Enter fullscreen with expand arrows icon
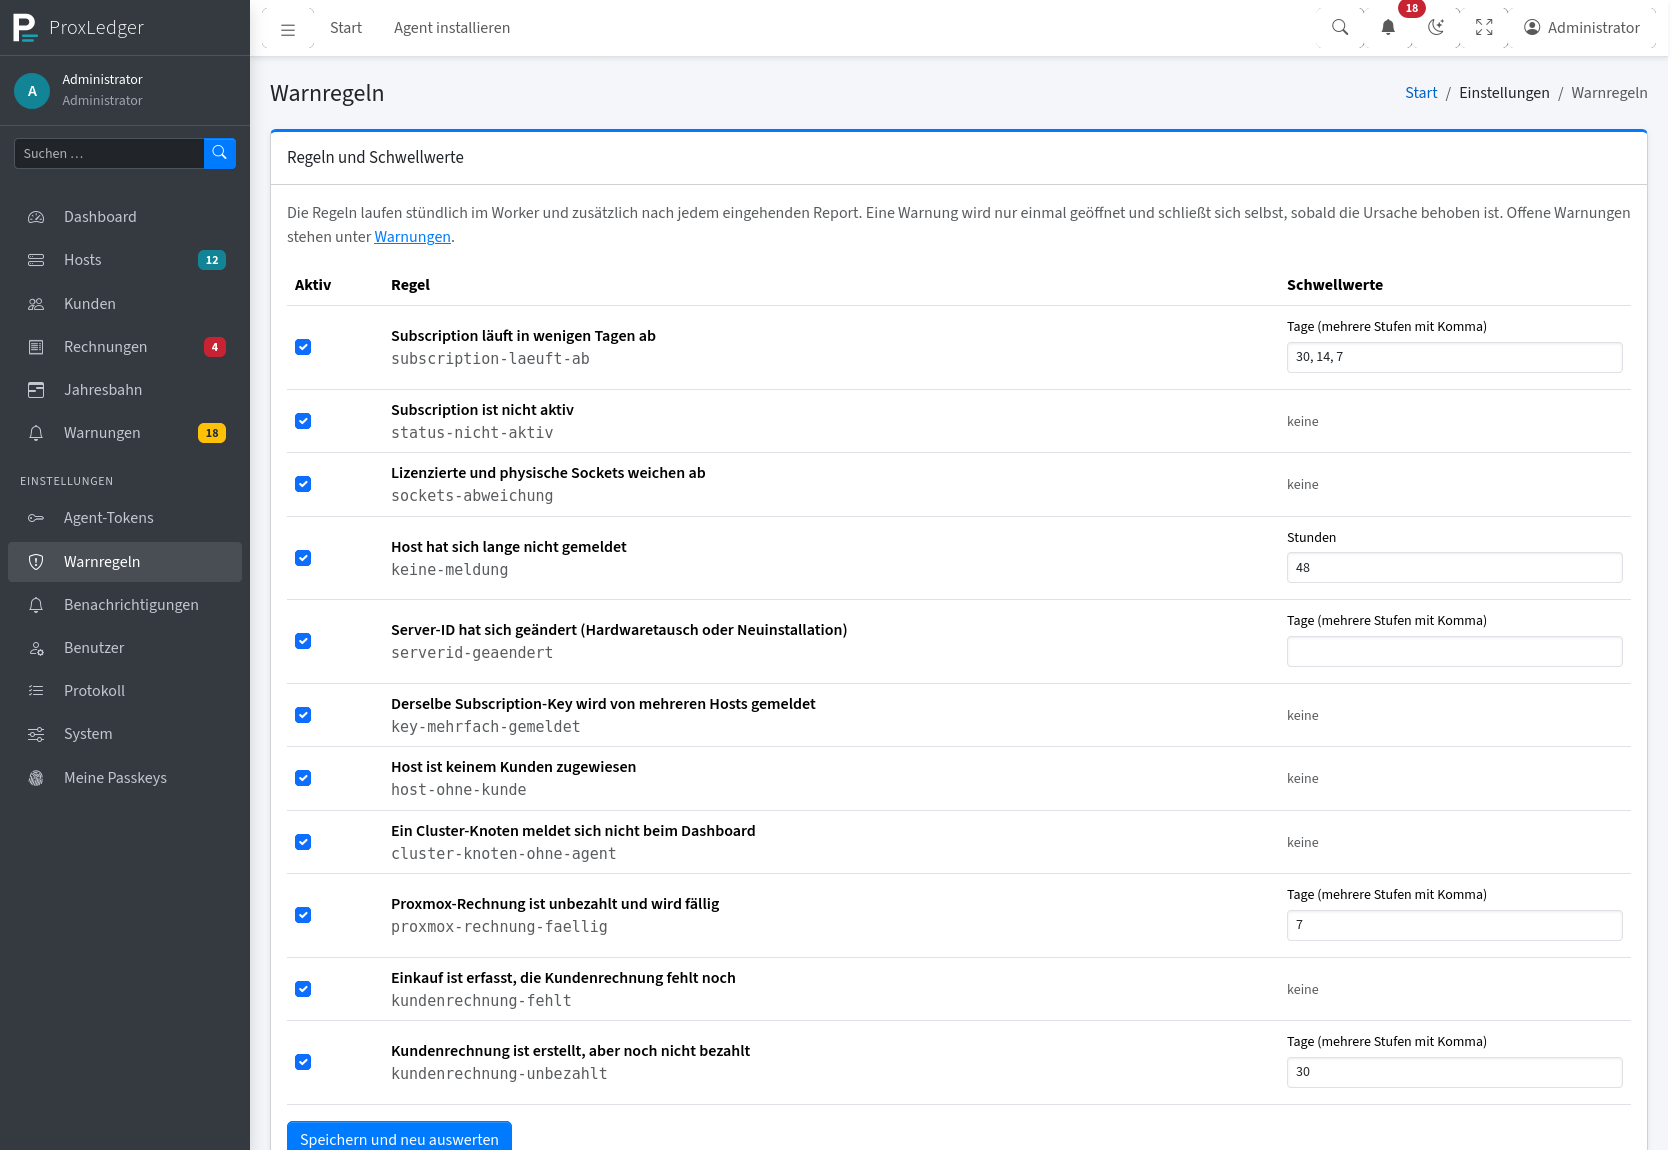Image resolution: width=1680 pixels, height=1150 pixels. [1484, 28]
